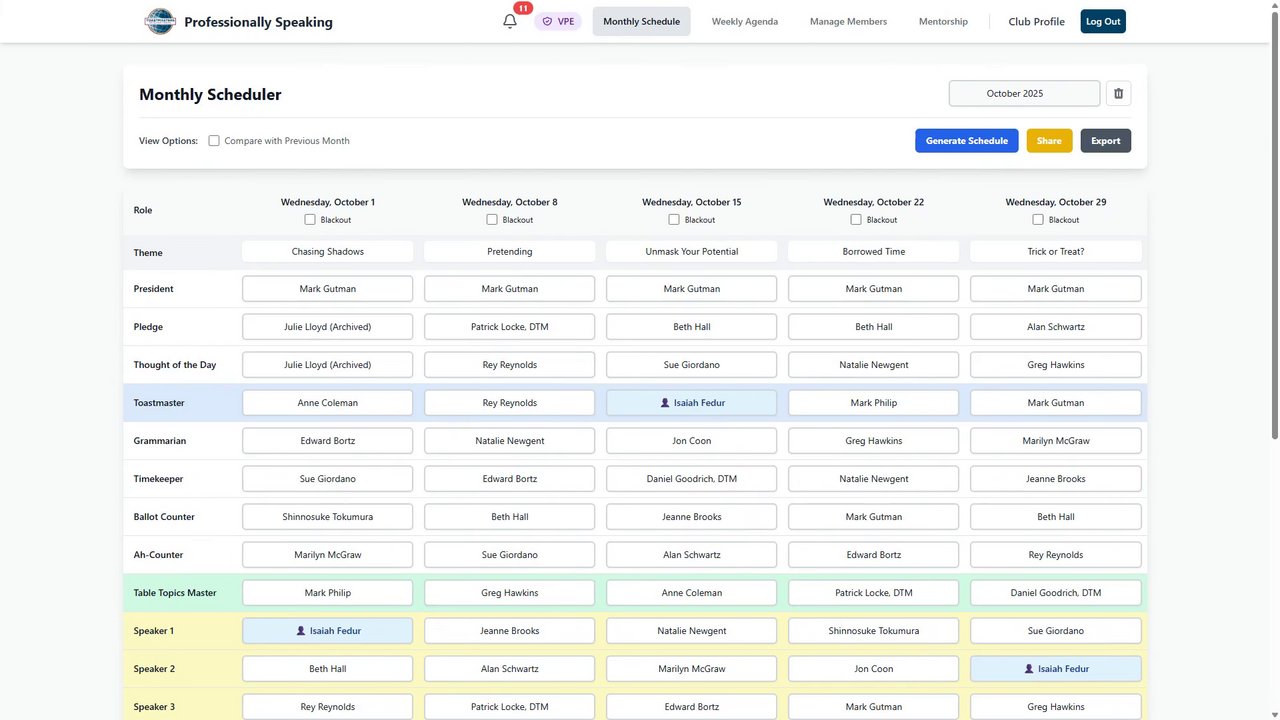Select October 15 Timekeeper cell Daniel Goodrich, DTM

tap(692, 479)
